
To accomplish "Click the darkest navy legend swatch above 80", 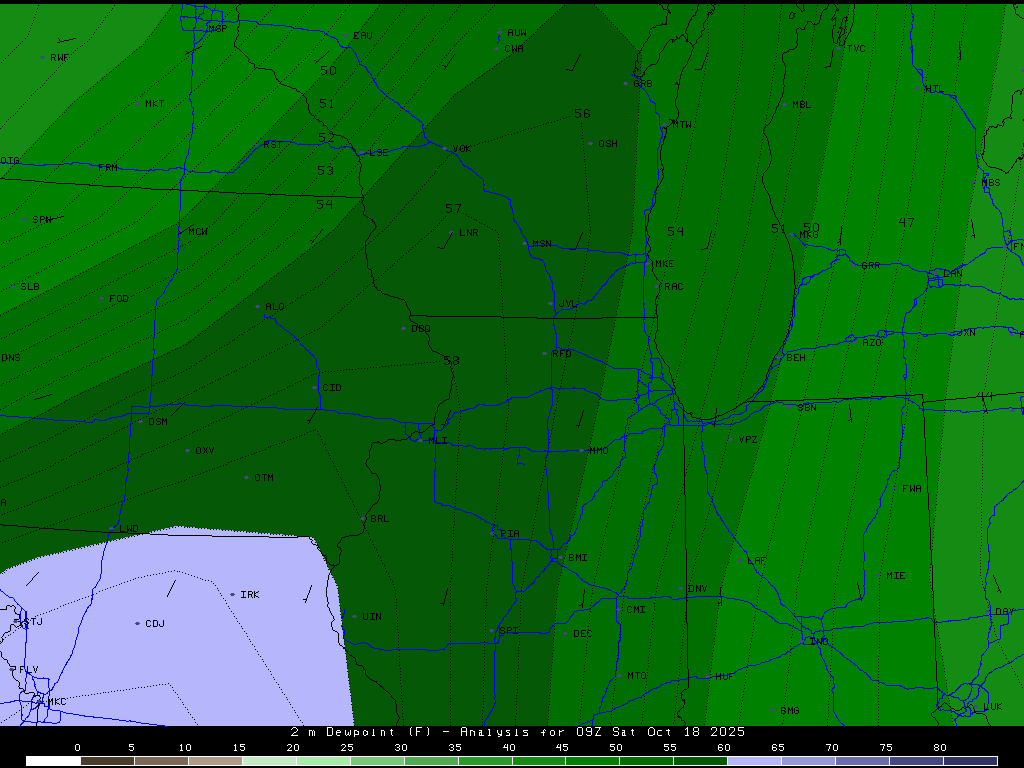I will (x=970, y=761).
